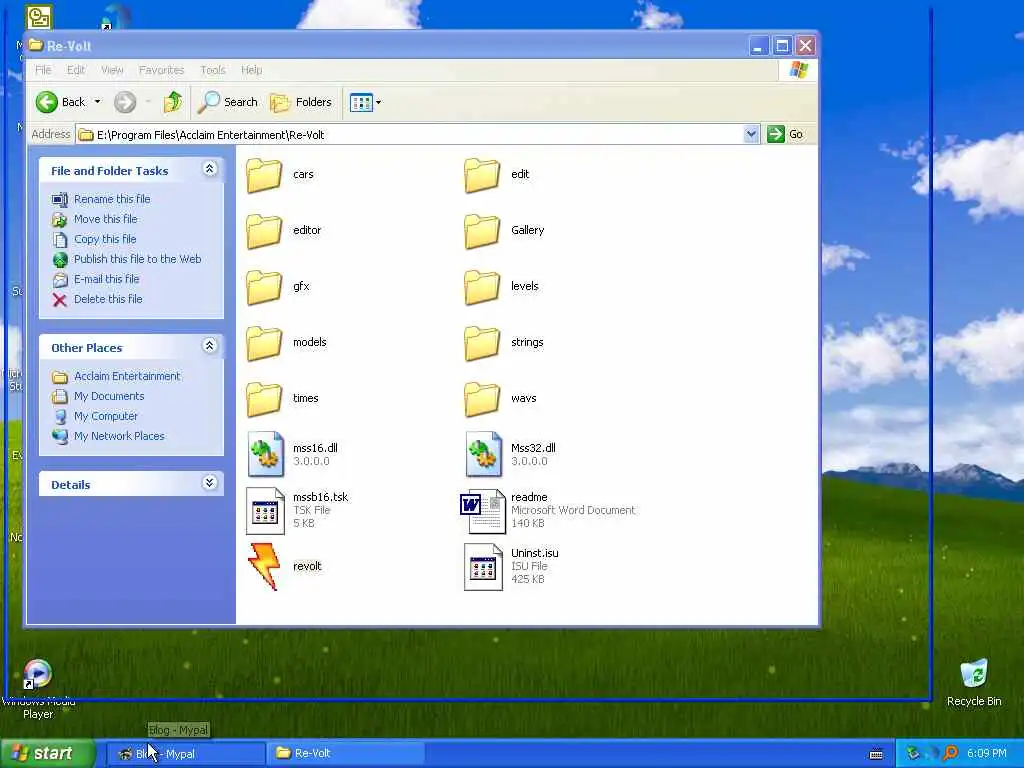Click the Forward navigation arrow
Image resolution: width=1024 pixels, height=768 pixels.
125,102
